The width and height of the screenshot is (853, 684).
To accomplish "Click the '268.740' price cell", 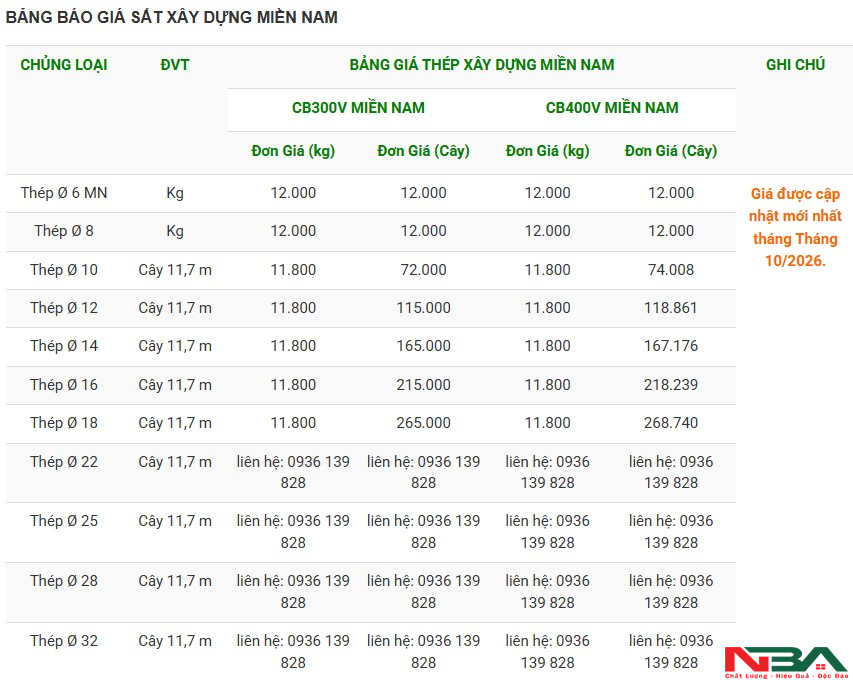I will coord(671,423).
